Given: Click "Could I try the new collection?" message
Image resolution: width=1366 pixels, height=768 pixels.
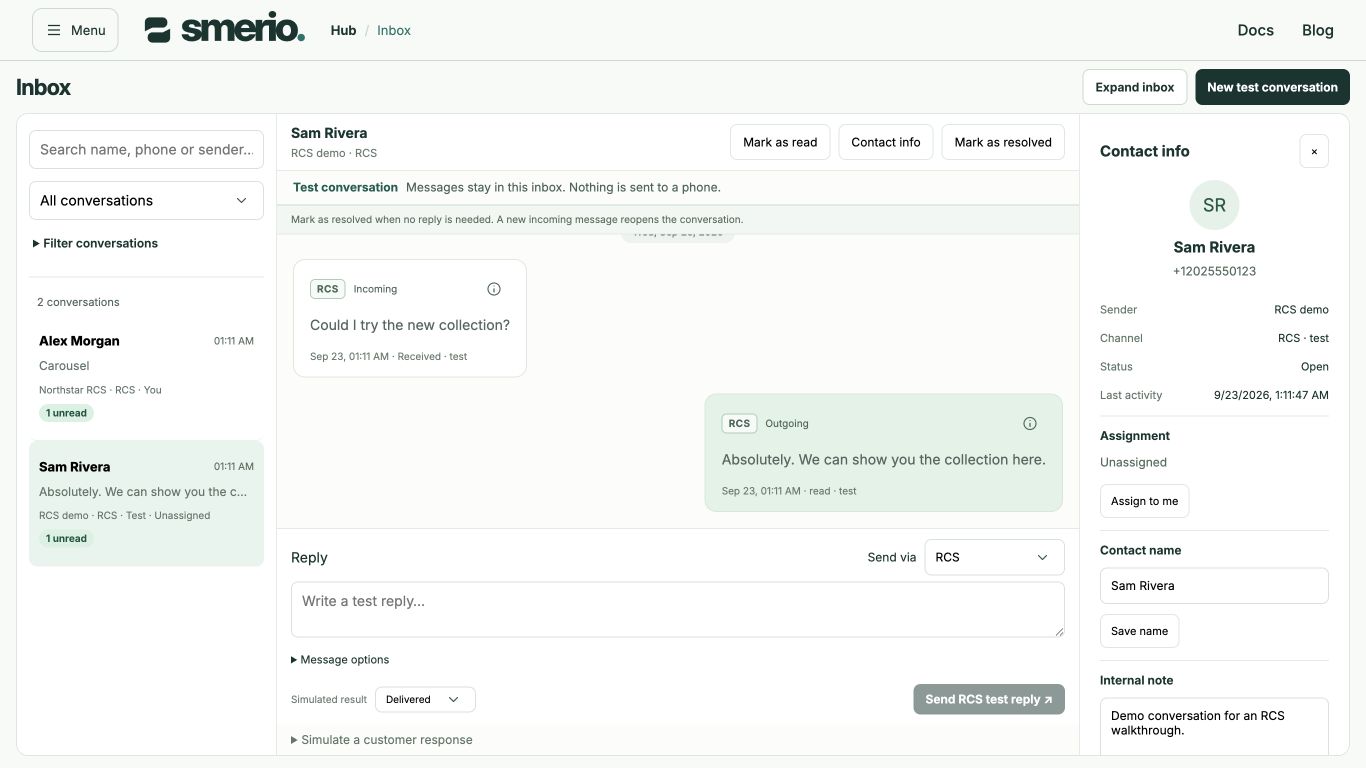Looking at the screenshot, I should point(410,325).
